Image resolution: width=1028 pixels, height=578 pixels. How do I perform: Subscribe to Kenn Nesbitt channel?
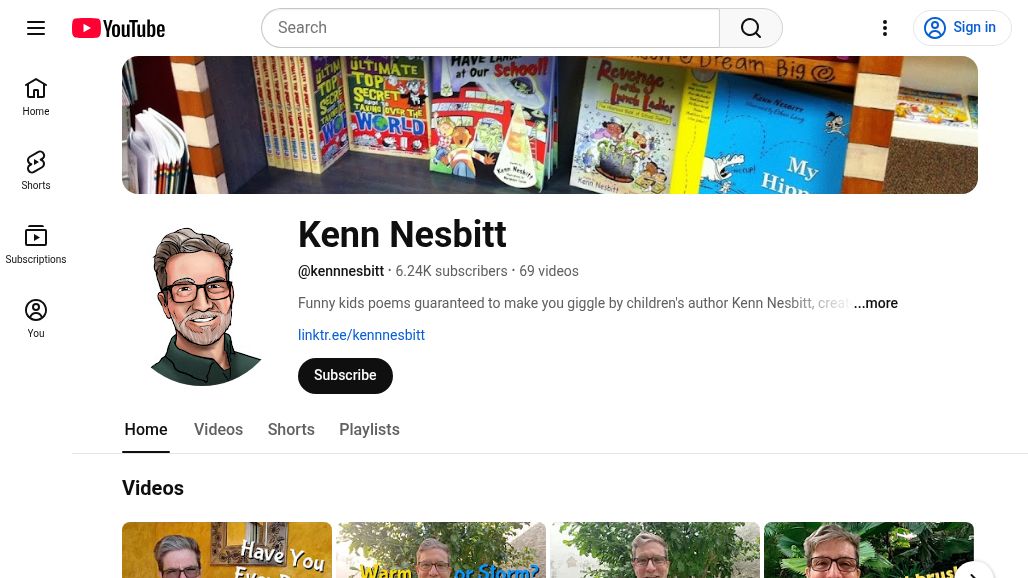(345, 376)
